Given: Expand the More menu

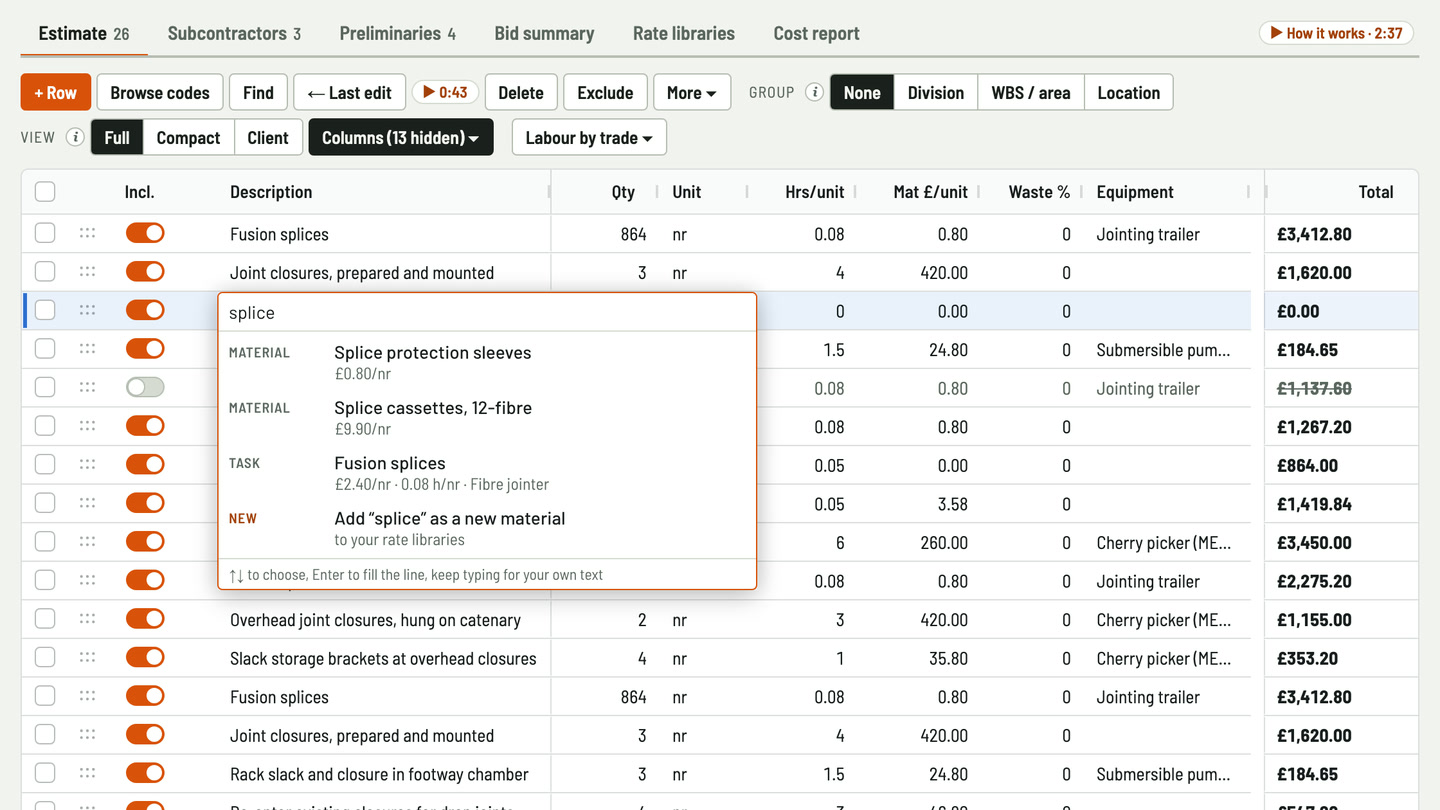Looking at the screenshot, I should point(692,93).
